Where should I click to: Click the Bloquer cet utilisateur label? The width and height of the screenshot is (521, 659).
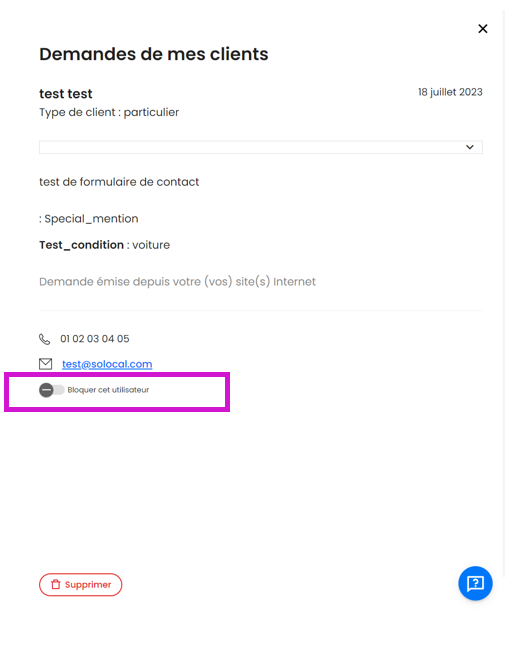coord(108,390)
